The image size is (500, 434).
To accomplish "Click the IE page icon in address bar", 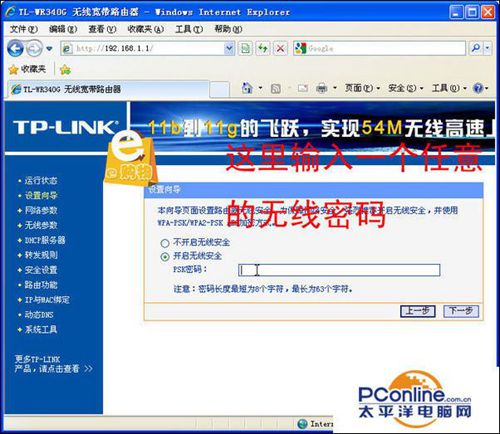I will [x=67, y=49].
